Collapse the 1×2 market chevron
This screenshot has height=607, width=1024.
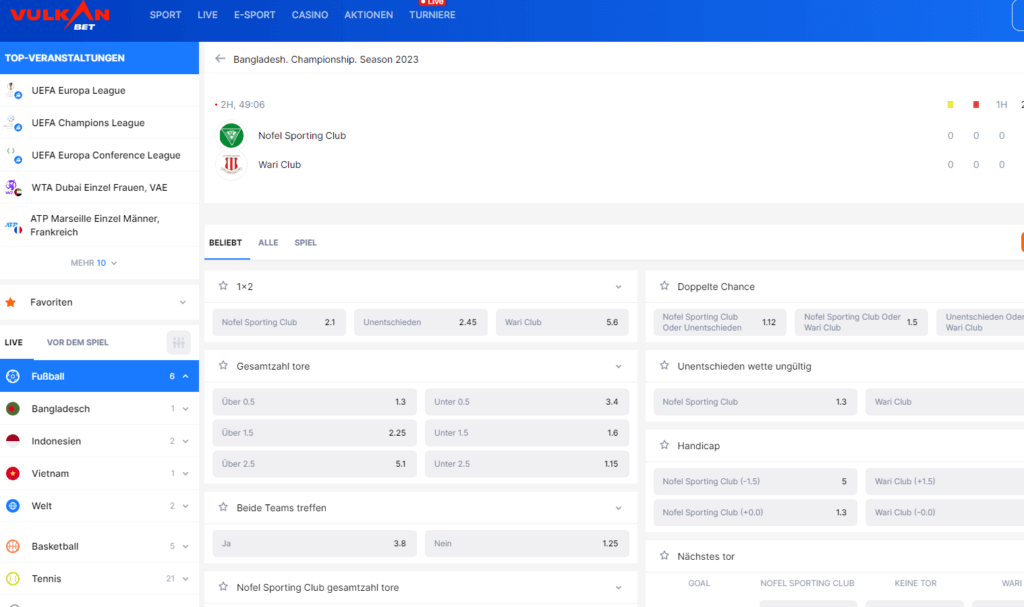coord(618,287)
